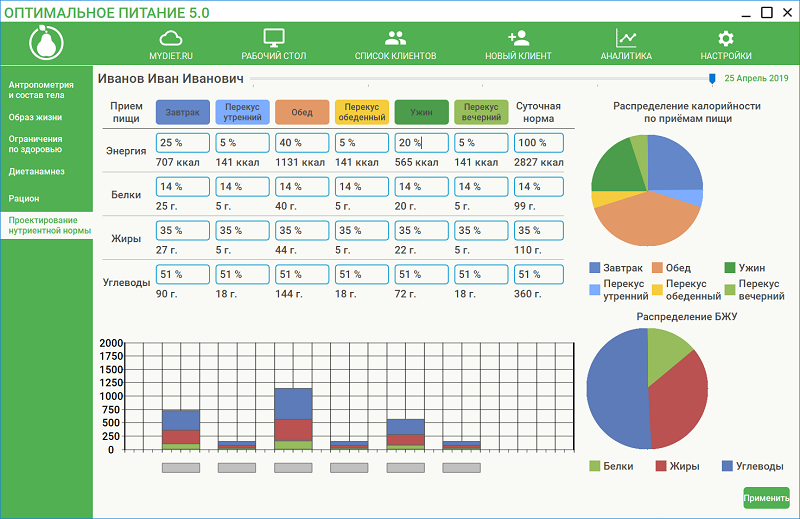Screen dimensions: 800x519
Task: Click the Перекус утренний meal button
Action: (242, 112)
